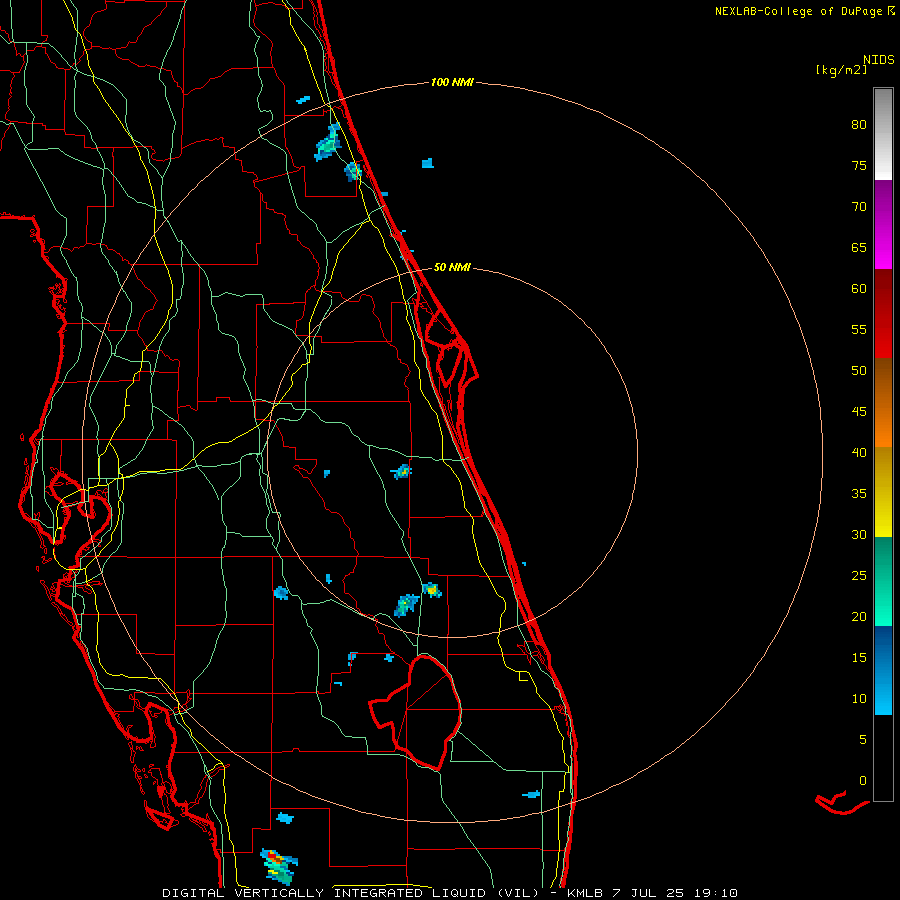The width and height of the screenshot is (900, 900).
Task: Select the 55 value on the color scale
Action: pyautogui.click(x=859, y=329)
